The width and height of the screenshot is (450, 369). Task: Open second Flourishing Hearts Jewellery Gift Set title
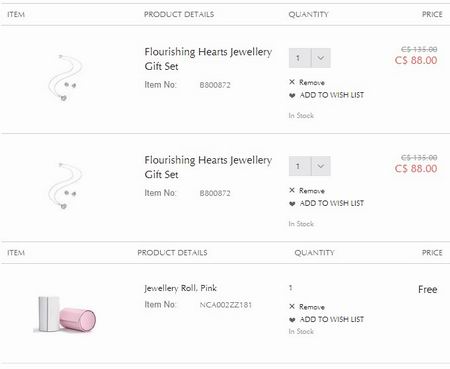[208, 167]
